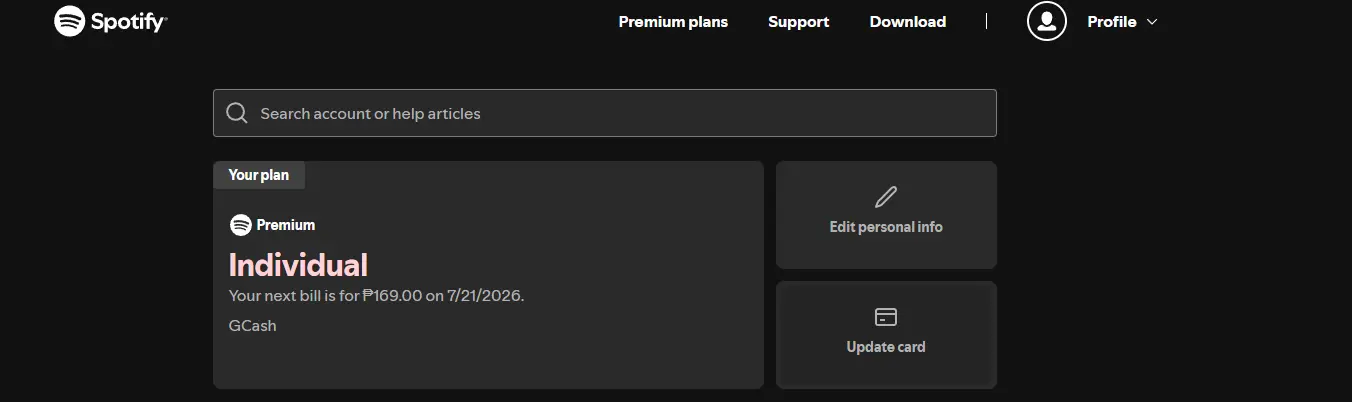Click the Your plan badge
Screen dimensions: 1352x402
tap(259, 175)
